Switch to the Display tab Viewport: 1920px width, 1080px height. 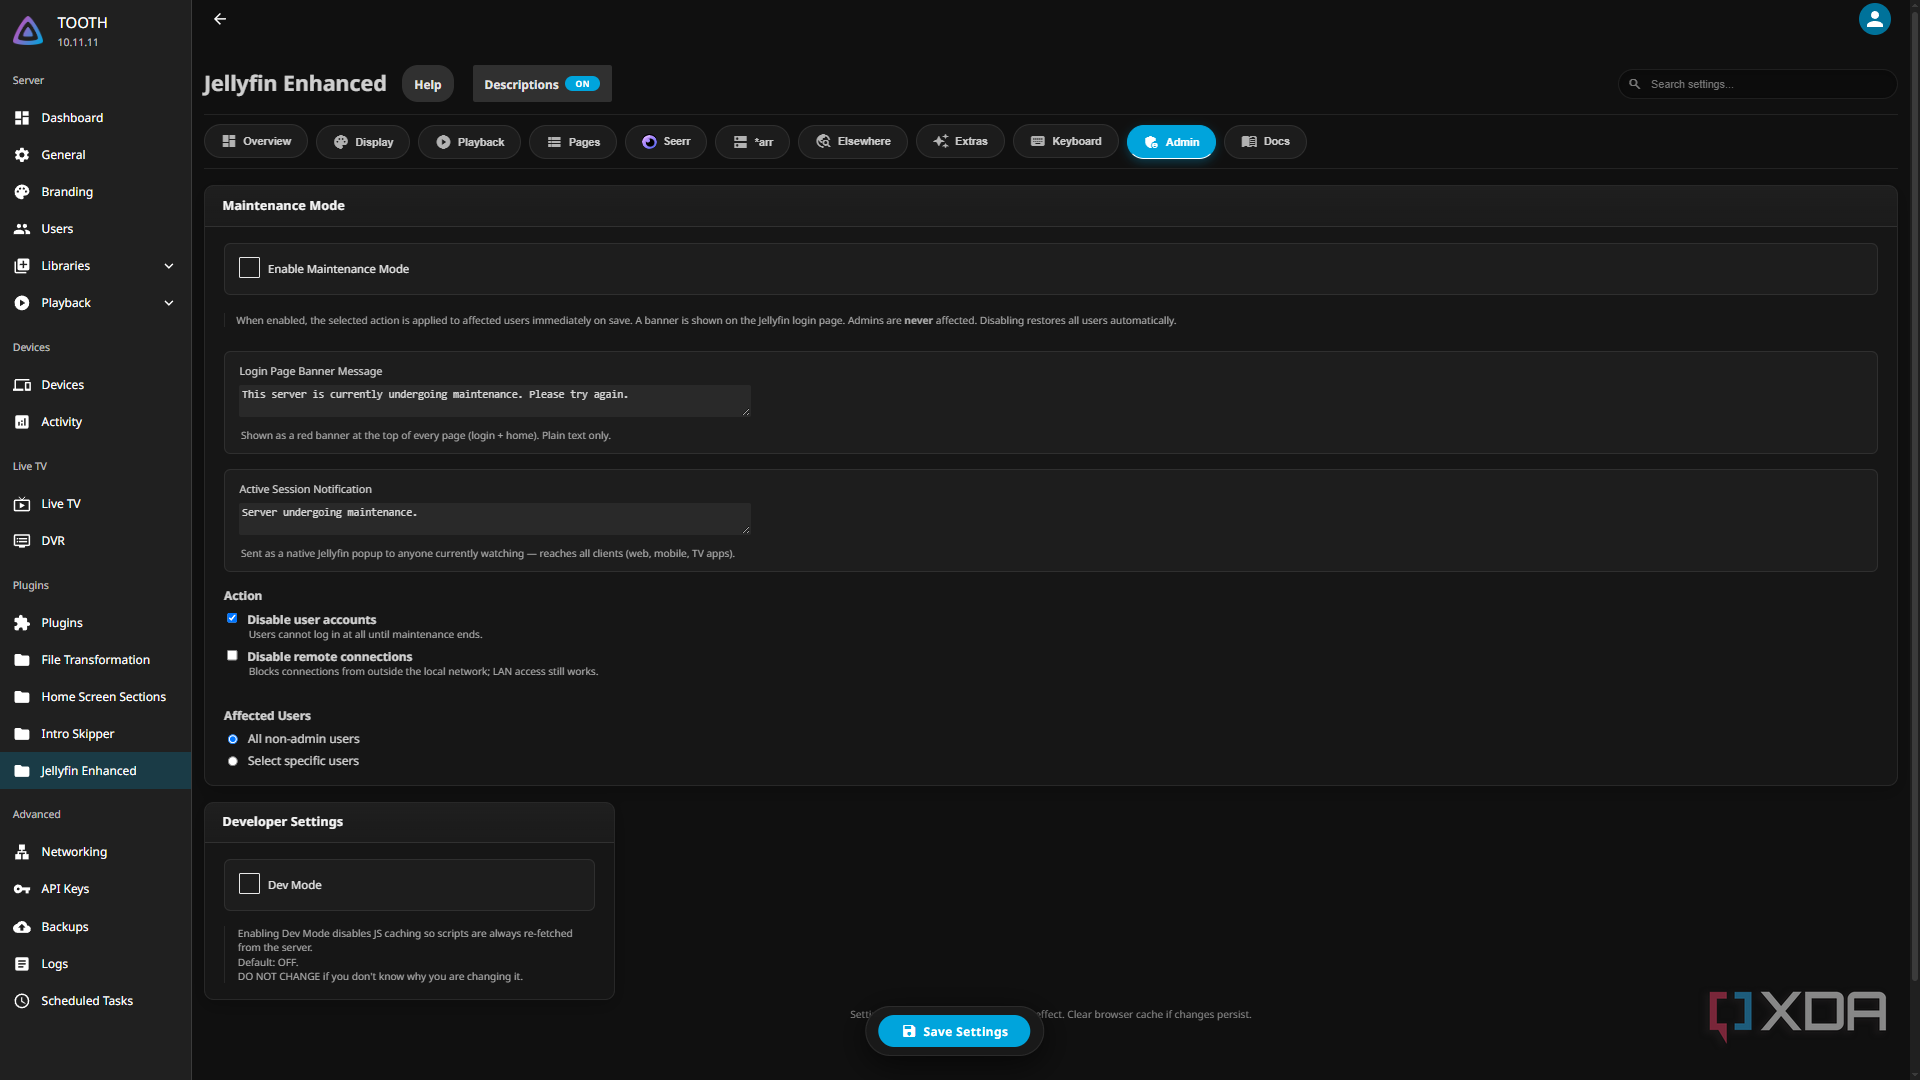[363, 142]
